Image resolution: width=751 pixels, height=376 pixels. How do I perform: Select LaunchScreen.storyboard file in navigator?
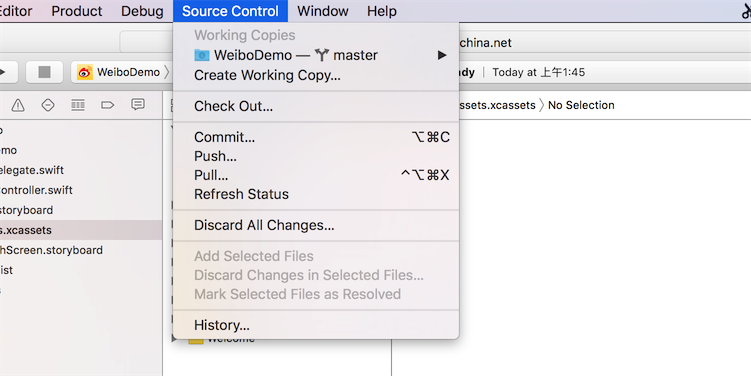(x=51, y=250)
